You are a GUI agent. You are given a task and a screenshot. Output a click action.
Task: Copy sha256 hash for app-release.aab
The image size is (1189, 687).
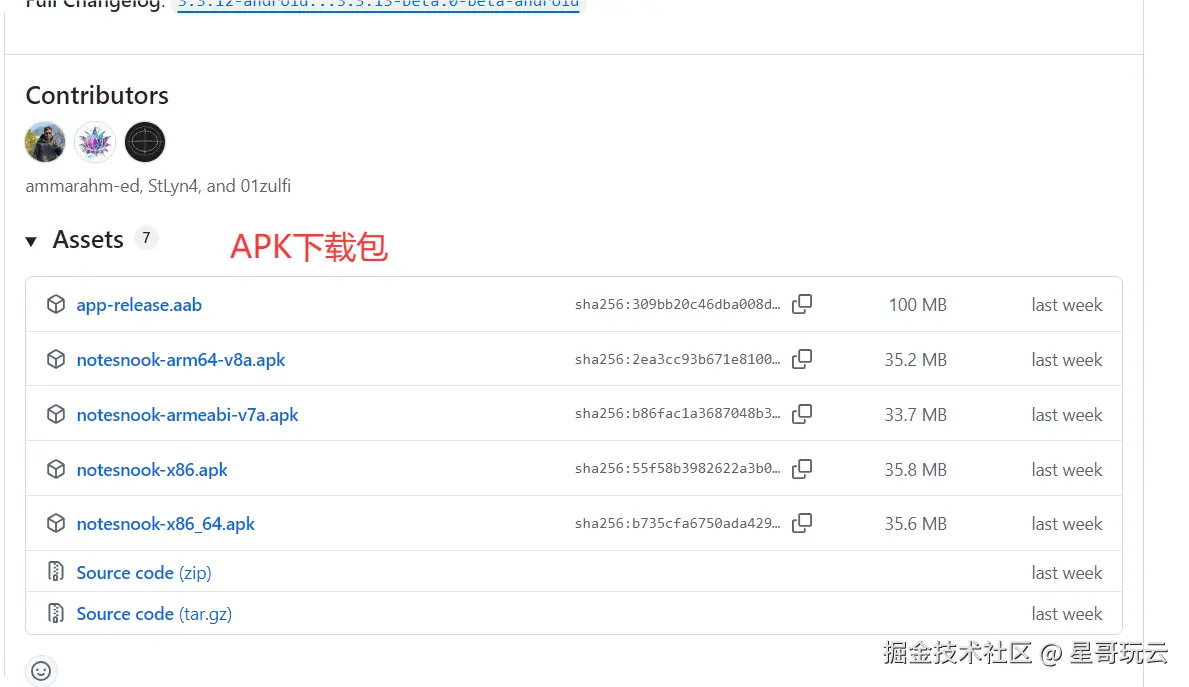tap(802, 304)
